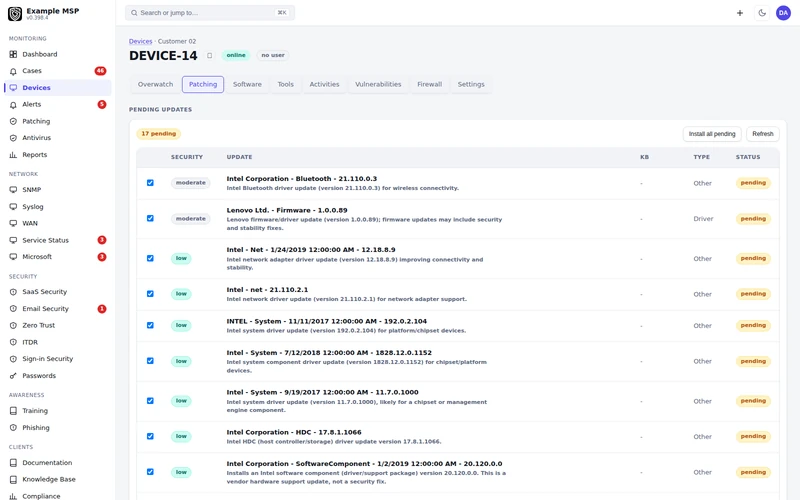Click the SNMP monitor icon

(13, 190)
